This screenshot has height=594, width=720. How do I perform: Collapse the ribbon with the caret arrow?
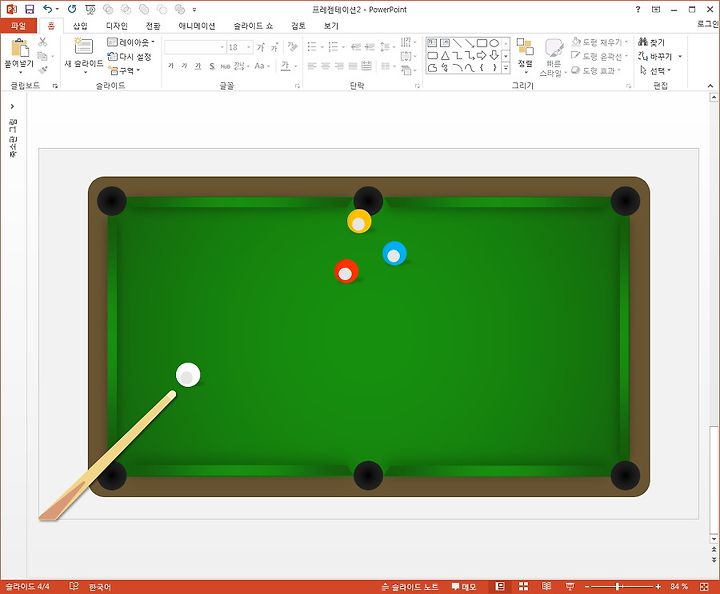click(x=710, y=85)
